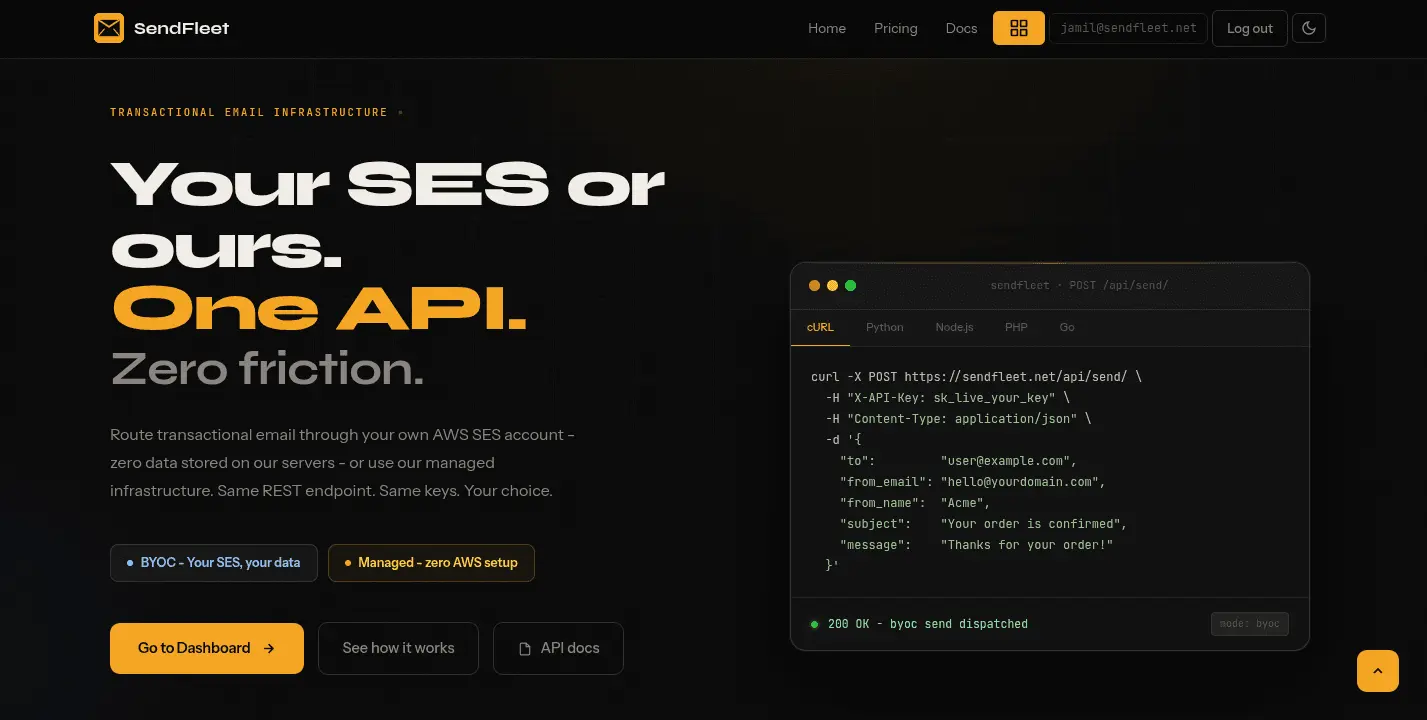Click the TRANSACTIONAL EMAIL INFRASTRUCTURE tagline
Screen dimensions: 1427x720
249,112
